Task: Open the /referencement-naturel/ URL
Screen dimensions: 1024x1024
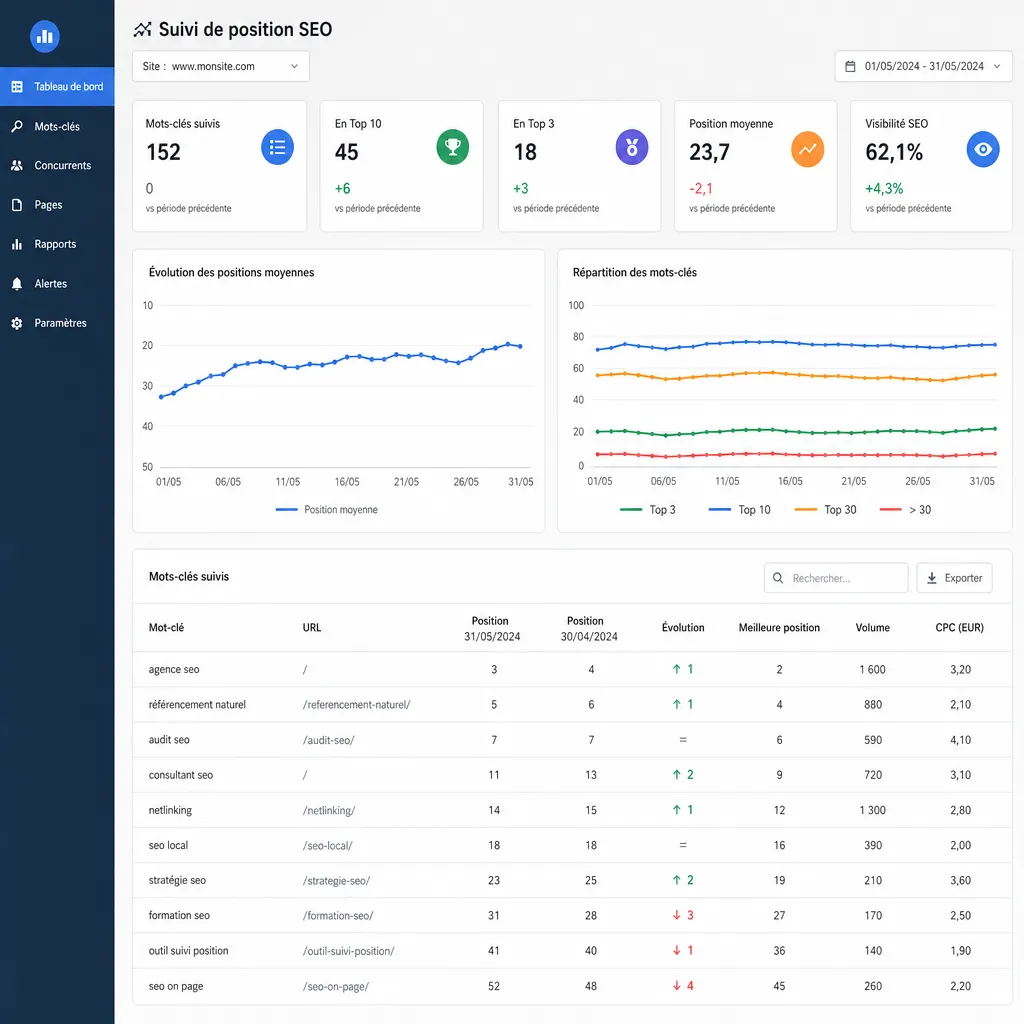Action: point(357,705)
